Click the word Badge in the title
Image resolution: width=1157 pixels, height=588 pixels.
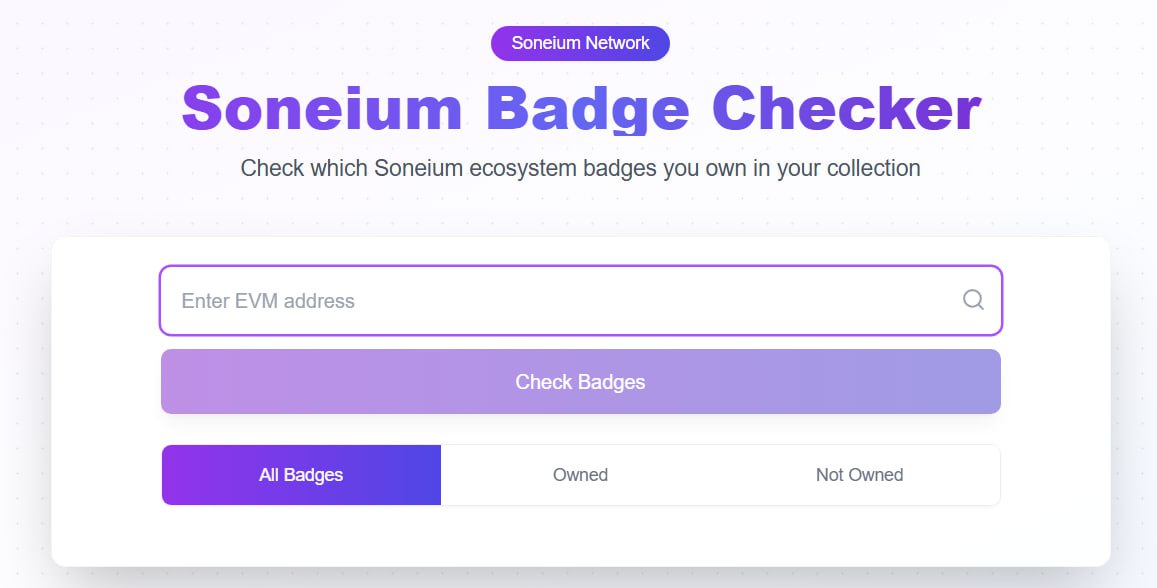coord(587,109)
